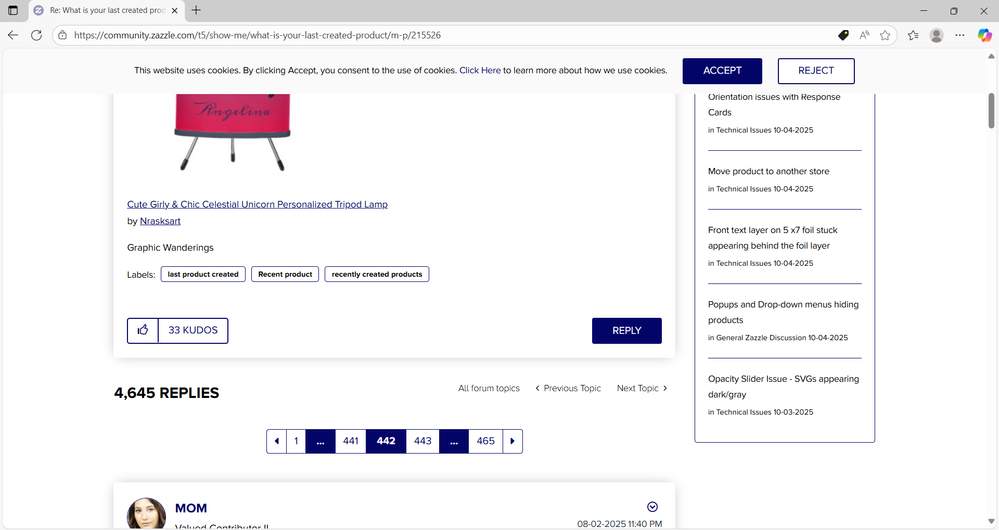Open the Copilot icon in Edge toolbar
This screenshot has height=530, width=999.
click(x=984, y=34)
